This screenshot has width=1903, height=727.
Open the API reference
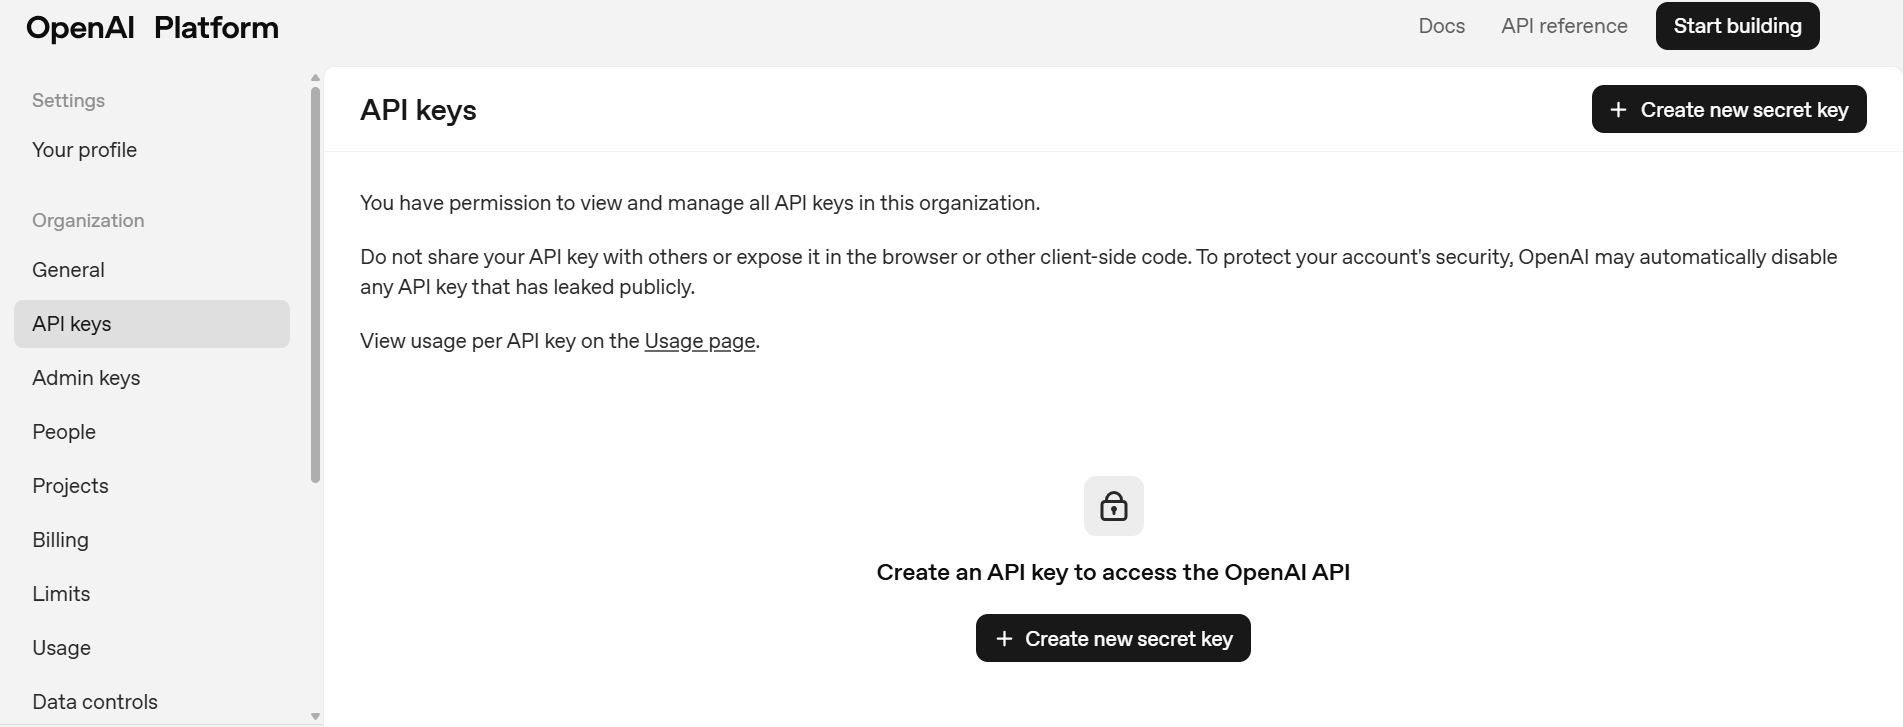pyautogui.click(x=1563, y=25)
